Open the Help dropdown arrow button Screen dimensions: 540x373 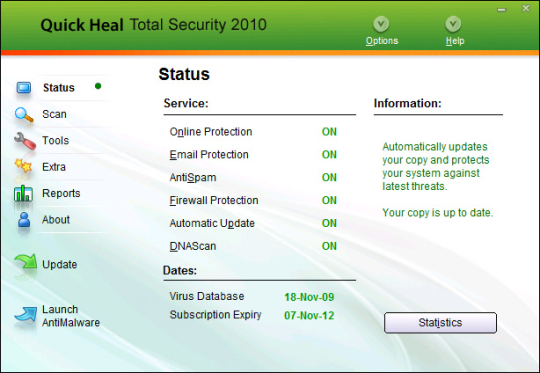pyautogui.click(x=453, y=24)
